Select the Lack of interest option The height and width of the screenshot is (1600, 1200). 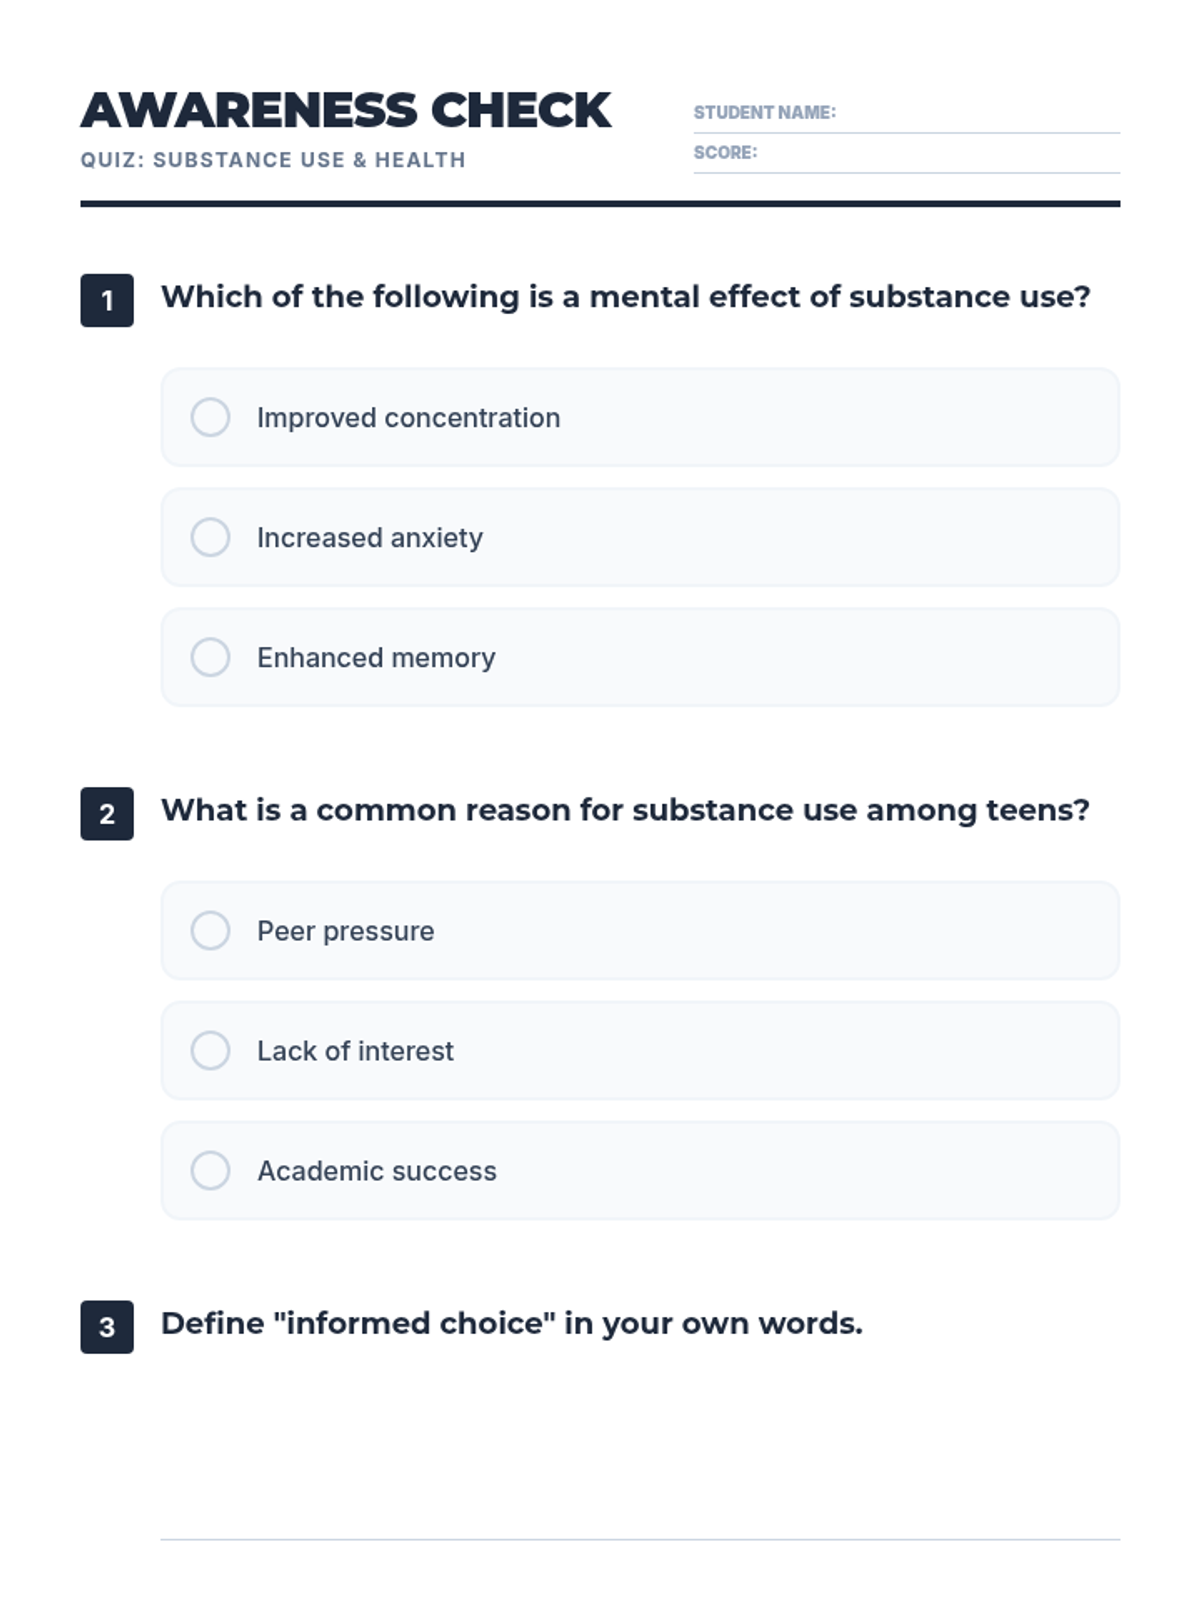210,1050
